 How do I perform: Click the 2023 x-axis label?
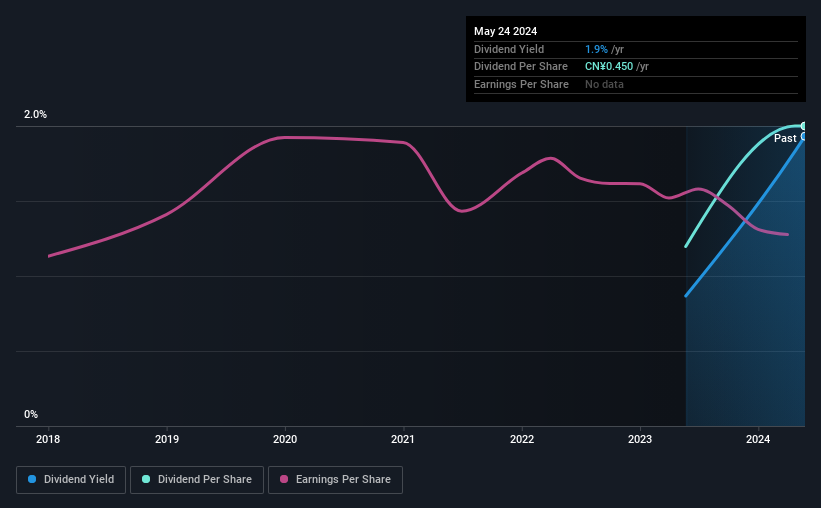coord(640,439)
